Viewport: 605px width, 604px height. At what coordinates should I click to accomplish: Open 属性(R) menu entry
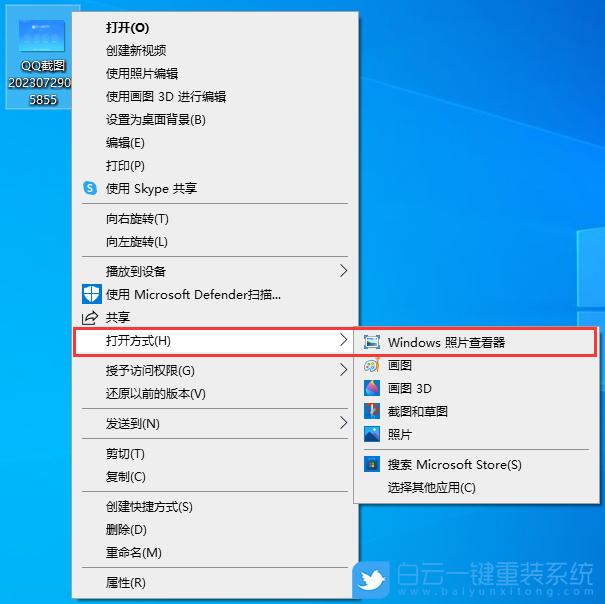point(215,582)
